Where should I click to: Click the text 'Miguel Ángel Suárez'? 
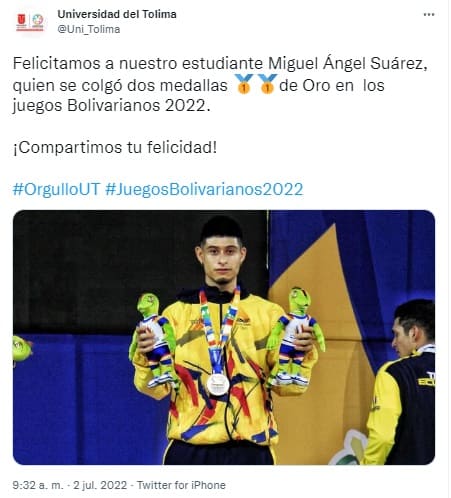point(346,63)
